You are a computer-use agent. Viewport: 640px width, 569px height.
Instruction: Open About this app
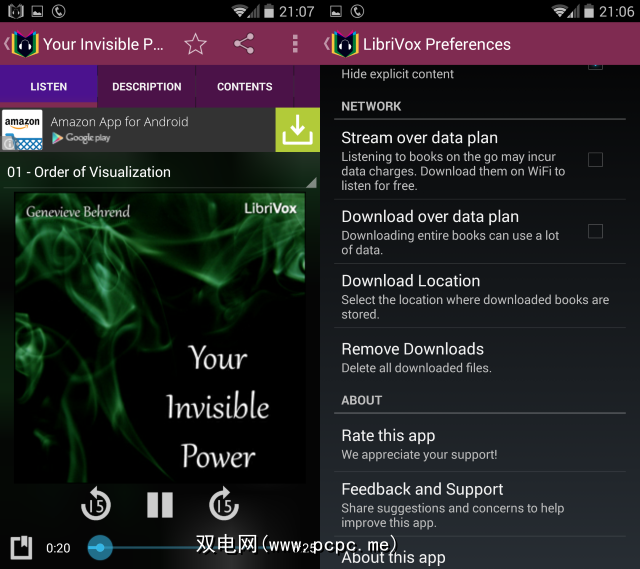click(x=480, y=555)
